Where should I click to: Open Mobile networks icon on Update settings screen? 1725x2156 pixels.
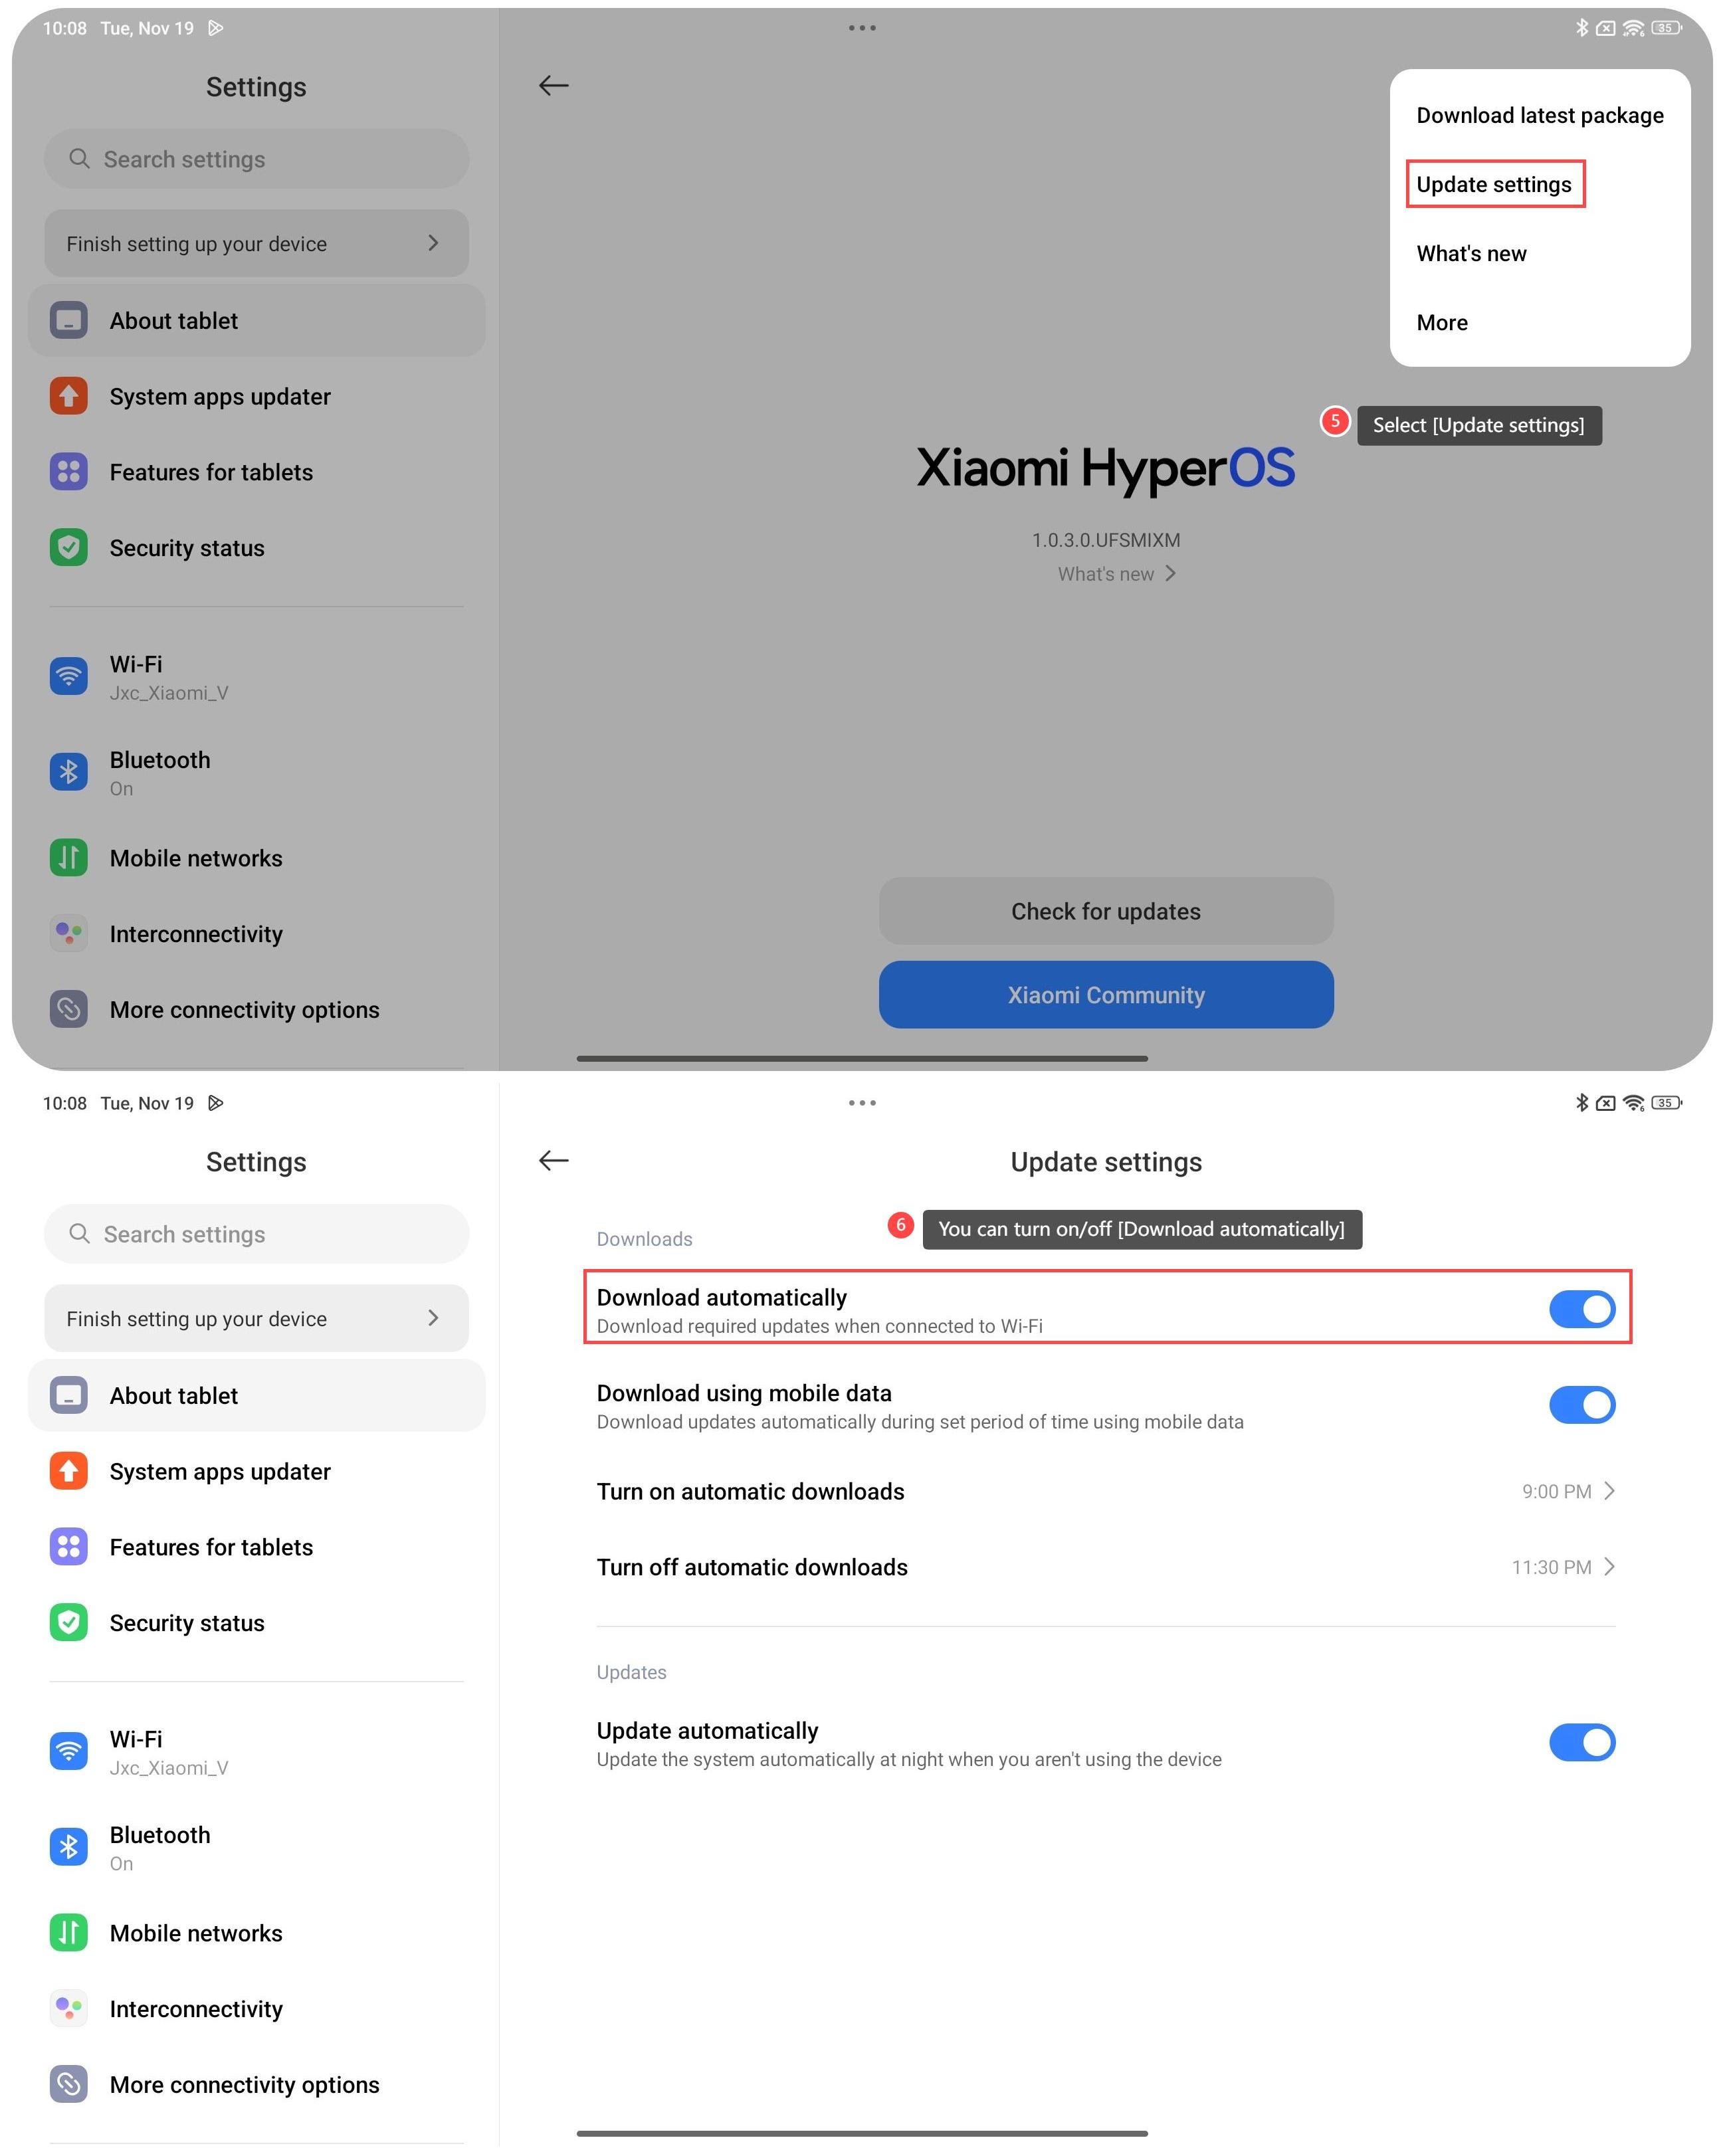(x=68, y=1933)
